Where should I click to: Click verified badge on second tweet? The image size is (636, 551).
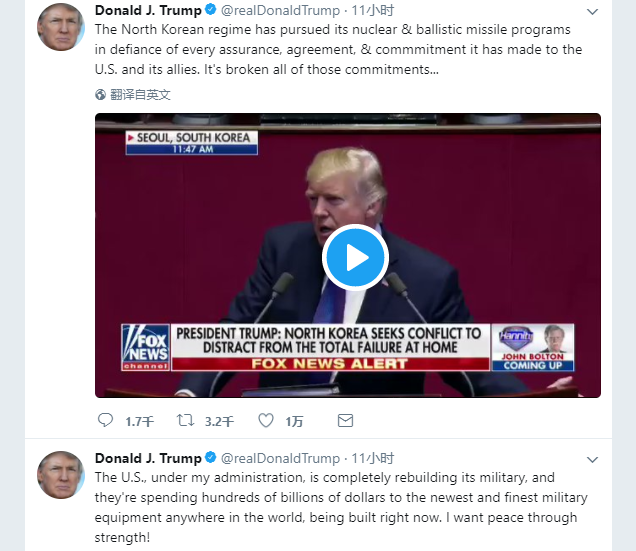coord(211,457)
